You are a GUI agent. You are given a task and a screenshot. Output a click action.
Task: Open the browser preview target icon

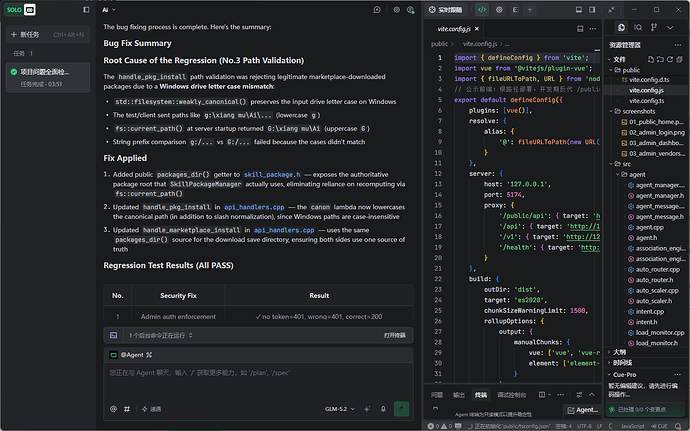click(x=499, y=10)
